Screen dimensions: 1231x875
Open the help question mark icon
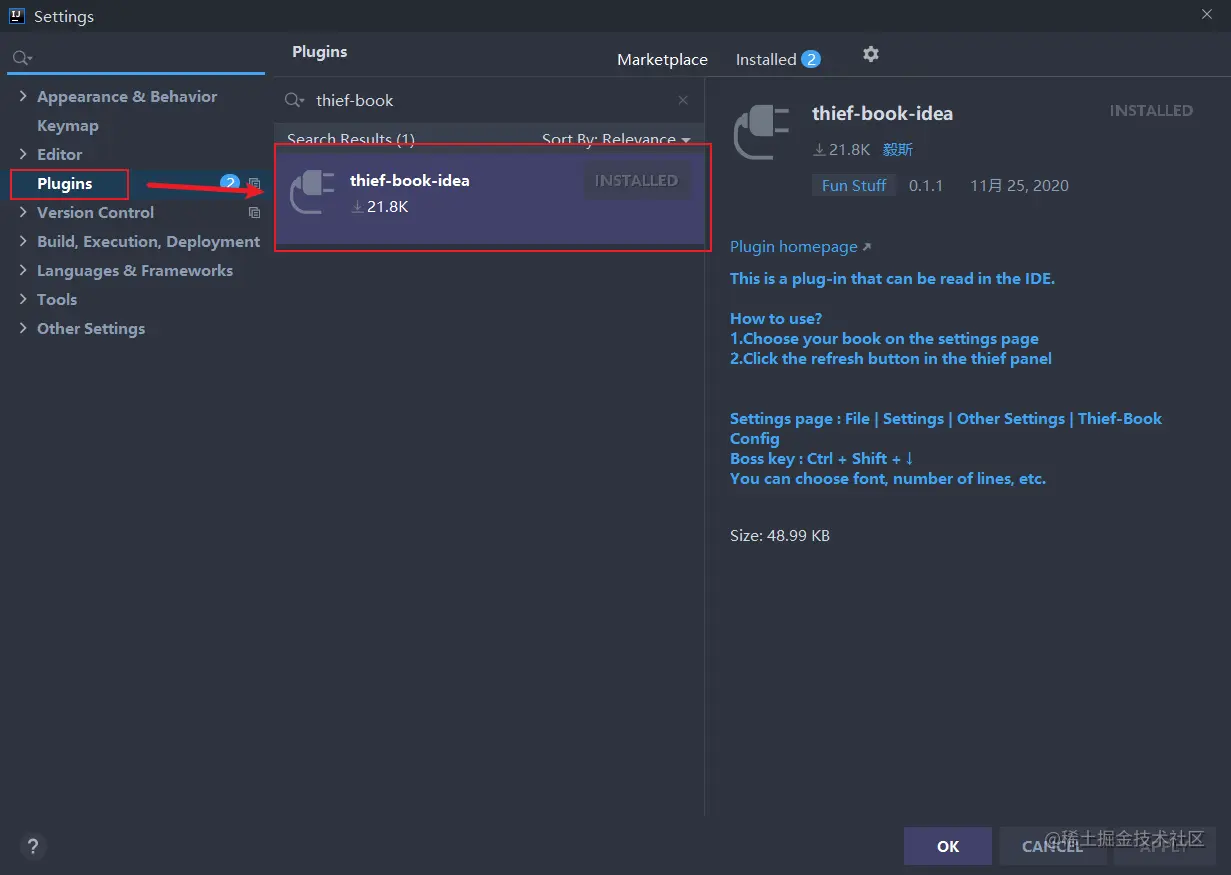(x=33, y=846)
